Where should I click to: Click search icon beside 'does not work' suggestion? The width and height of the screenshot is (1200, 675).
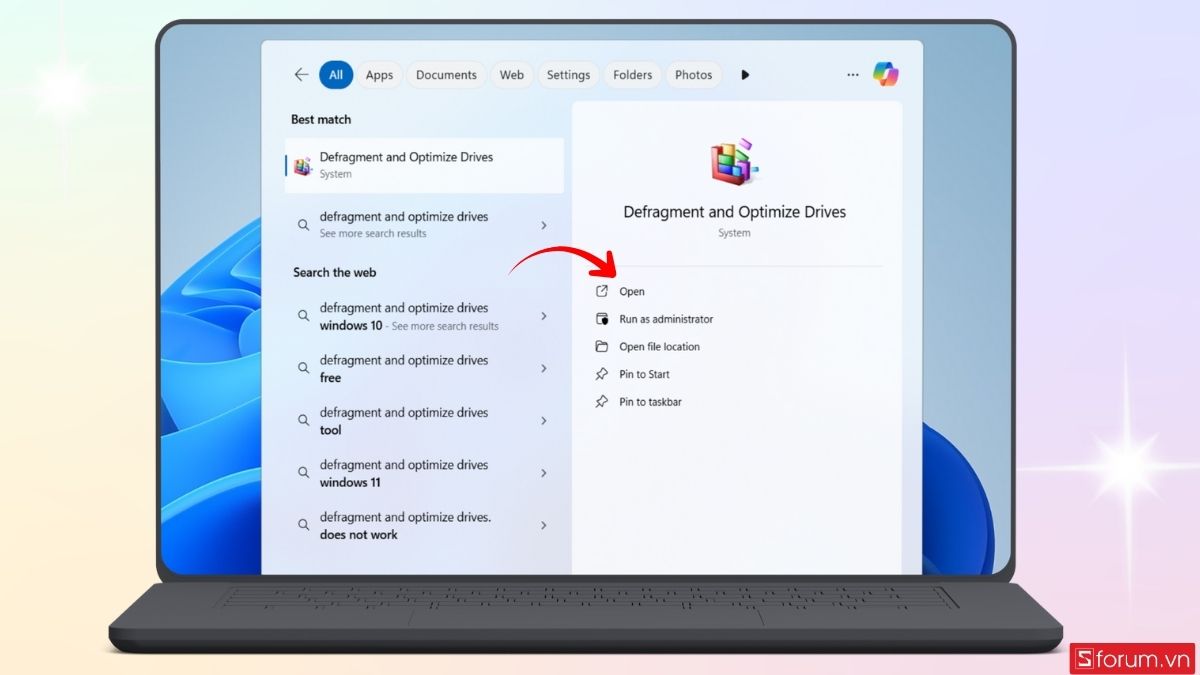[303, 525]
